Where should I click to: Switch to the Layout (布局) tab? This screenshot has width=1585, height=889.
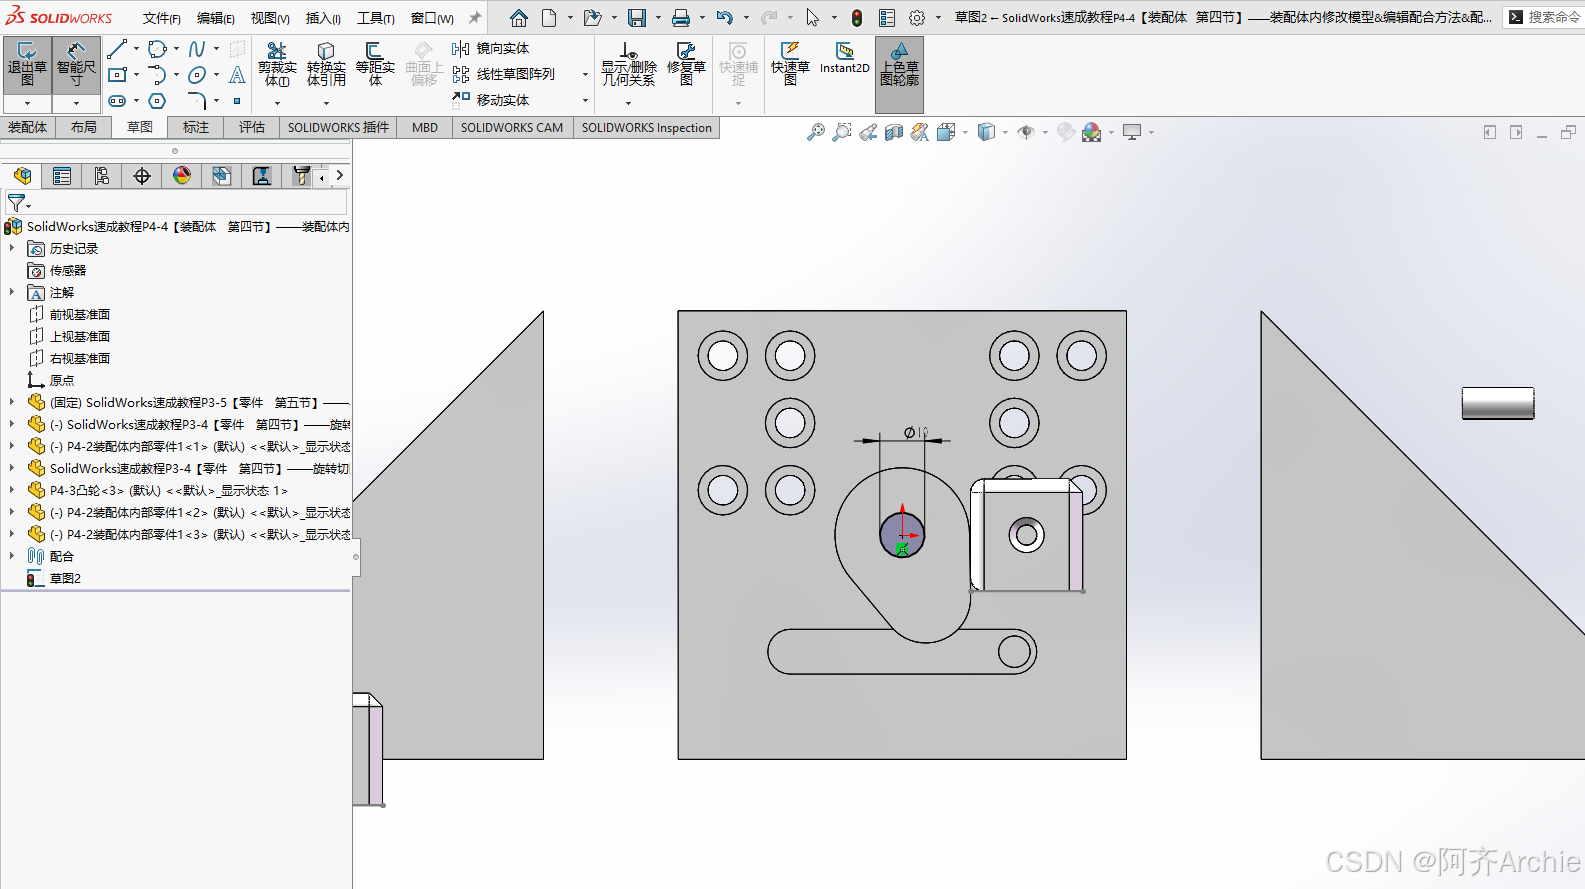[84, 127]
